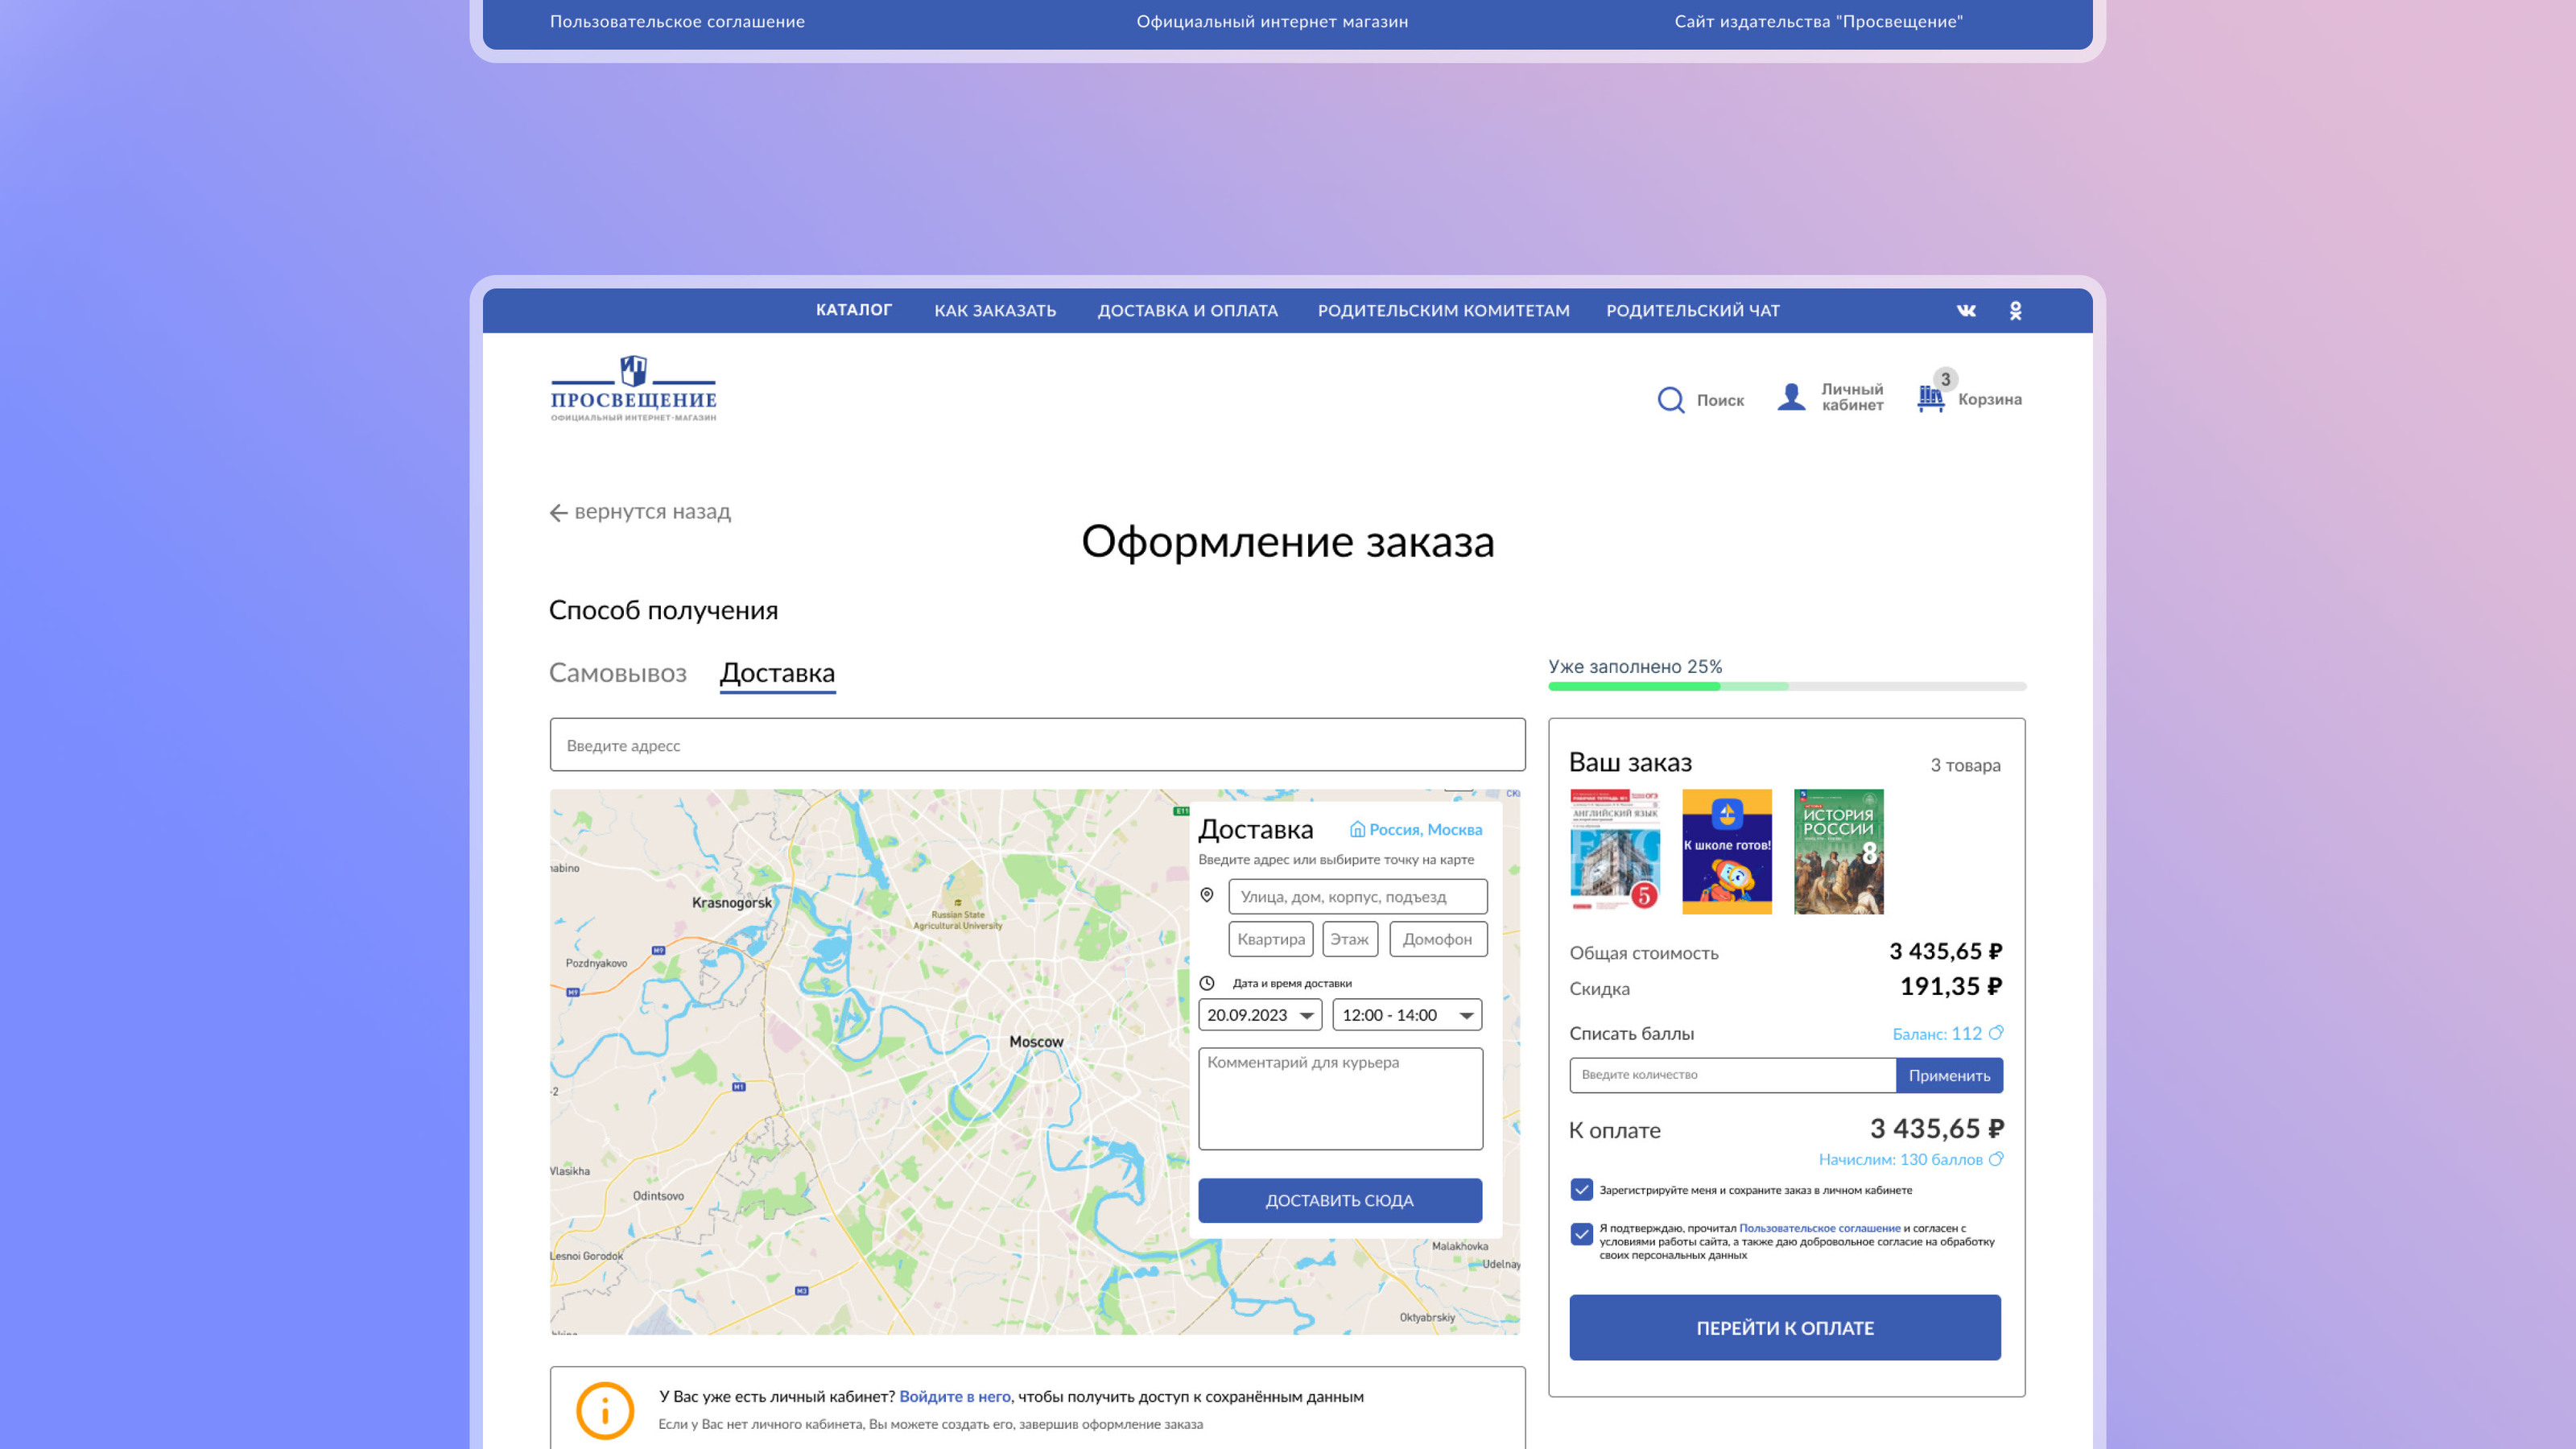Uncheck 'Зарегистрируйте меня и сохраните заказ' checkbox
The height and width of the screenshot is (1449, 2576).
pyautogui.click(x=1581, y=1190)
